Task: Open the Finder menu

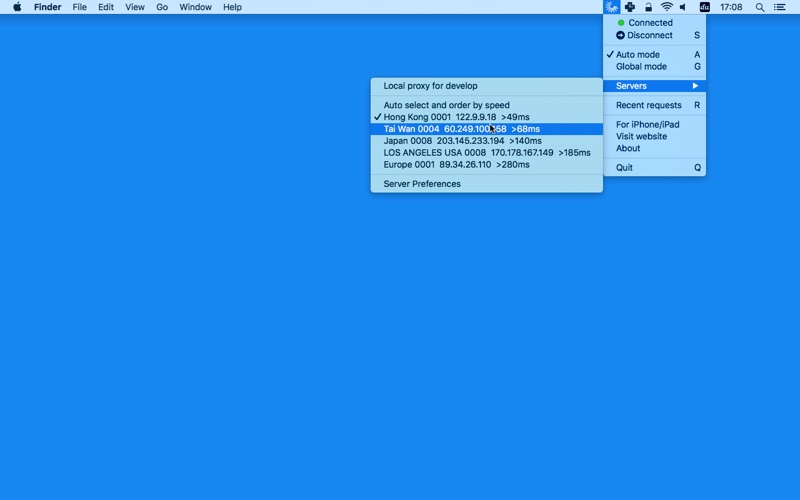Action: pos(47,7)
